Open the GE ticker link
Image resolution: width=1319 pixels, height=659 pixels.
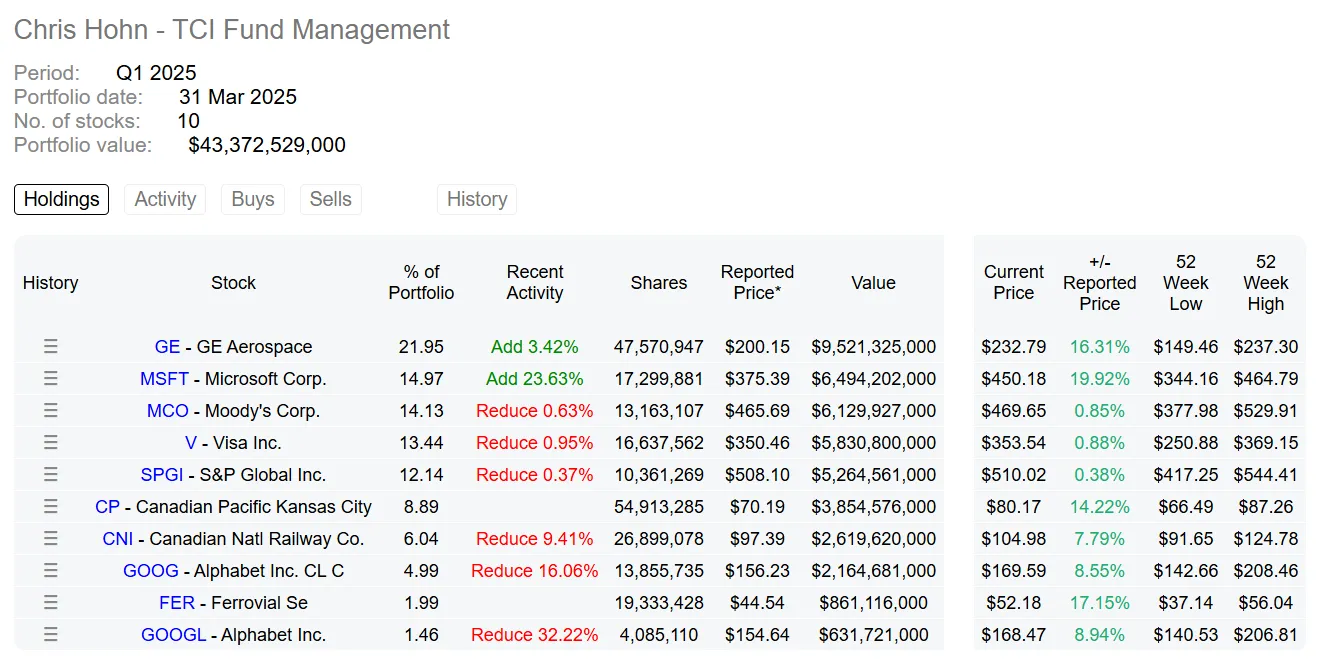167,347
